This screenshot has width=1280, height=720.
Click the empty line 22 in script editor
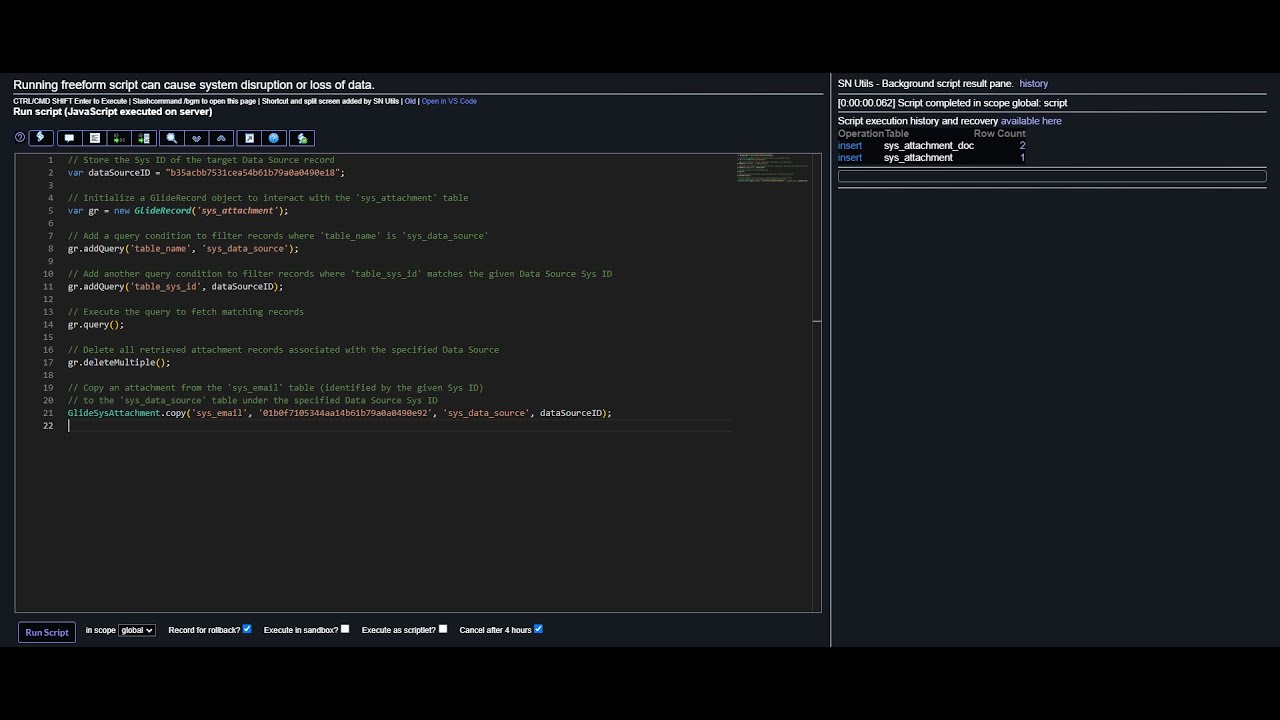399,426
